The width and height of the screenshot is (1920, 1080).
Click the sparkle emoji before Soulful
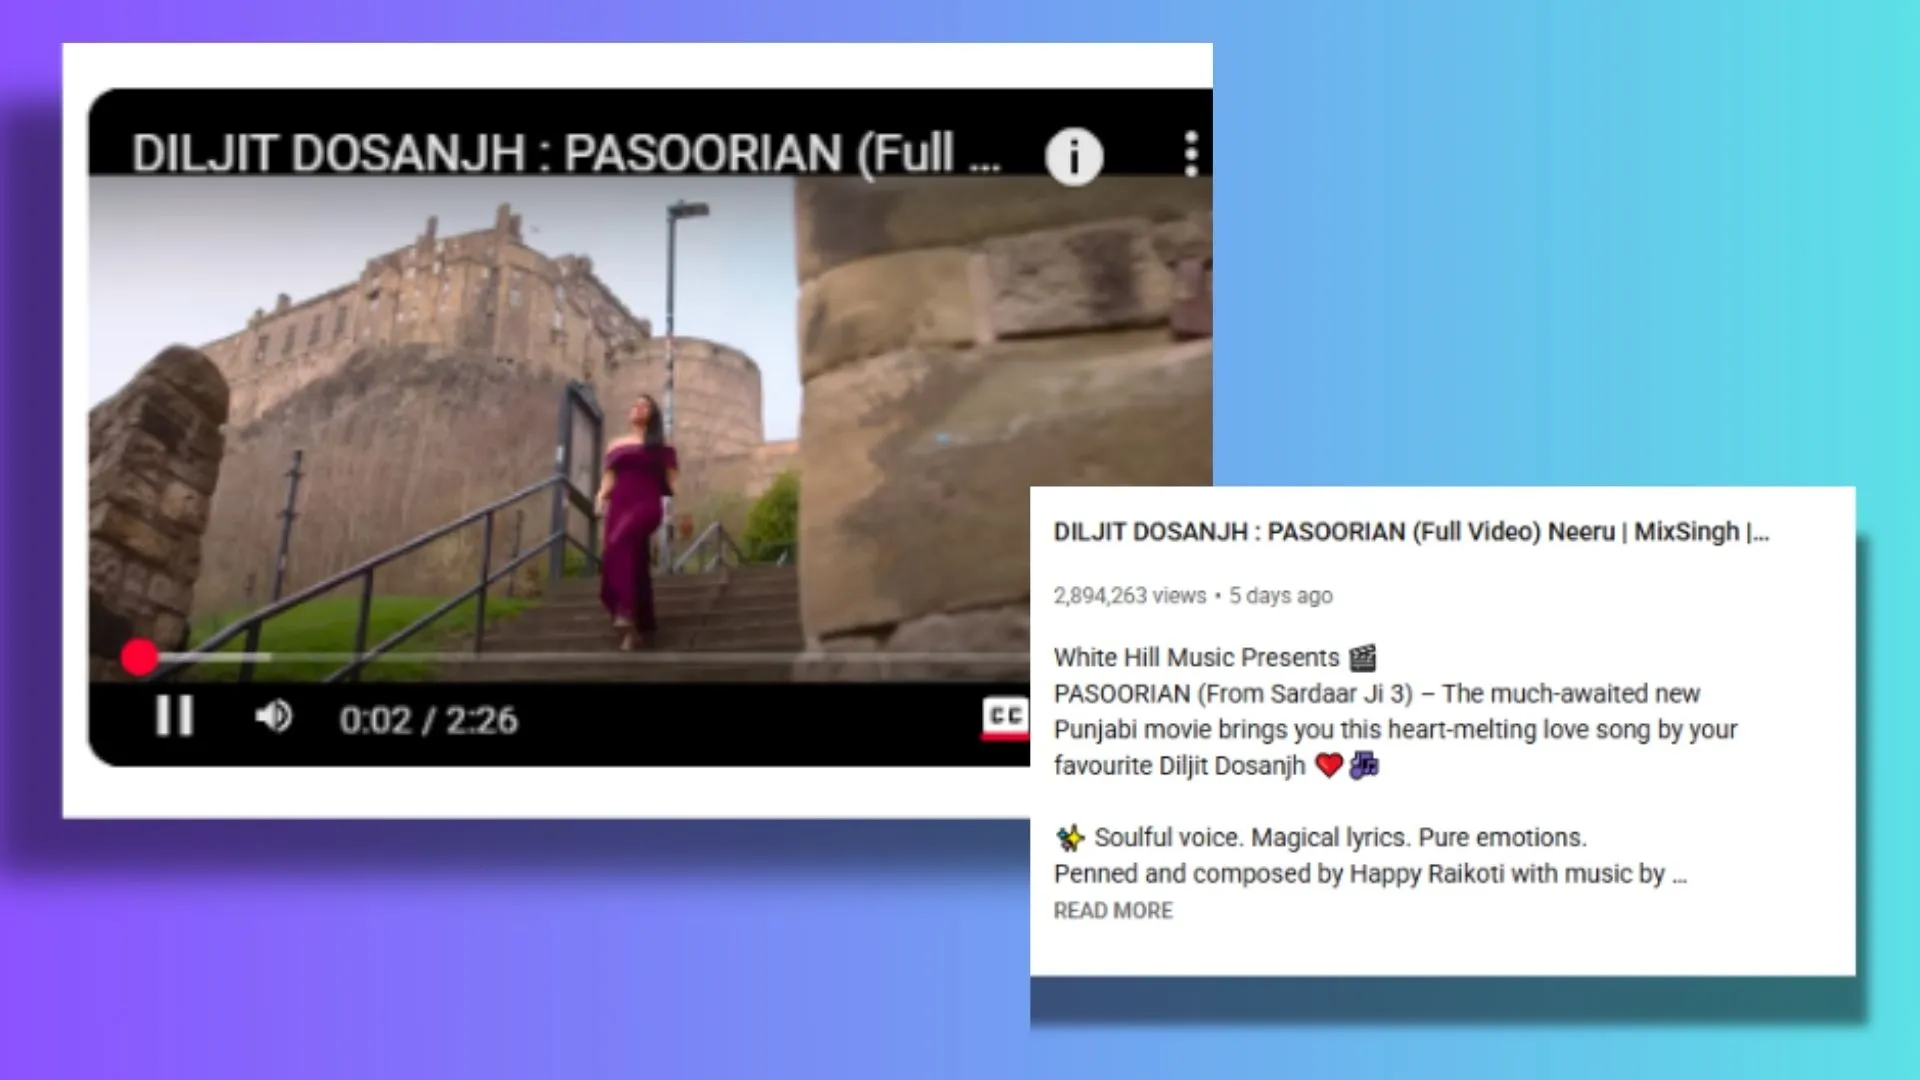(1070, 838)
